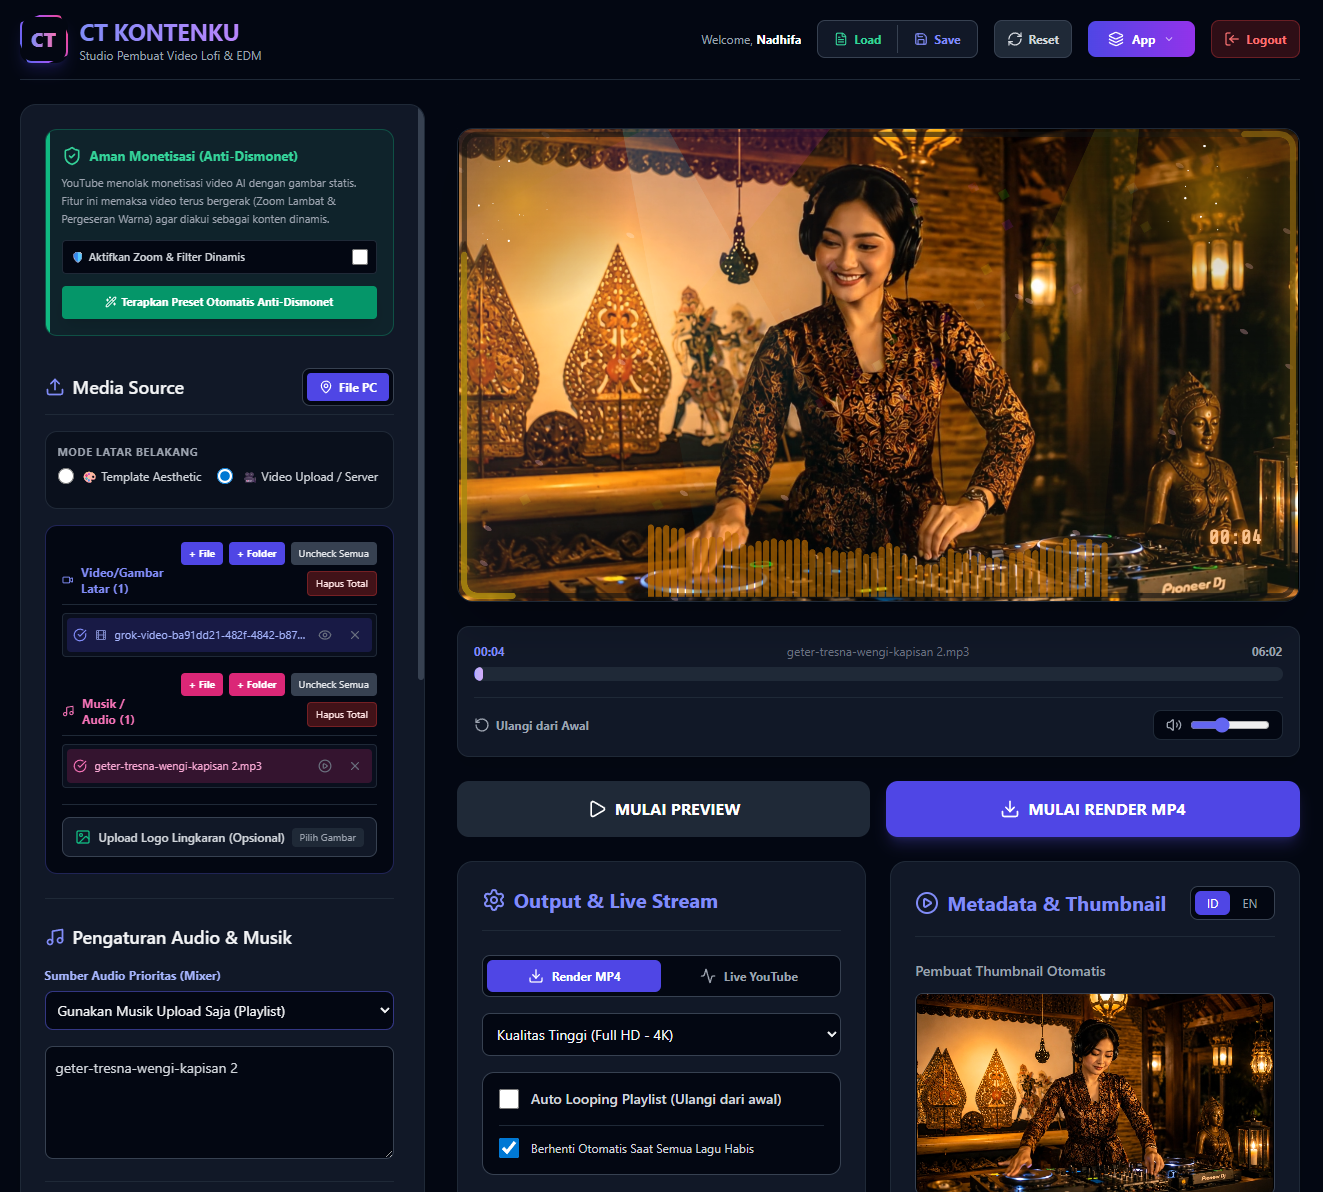Play geter-tresna-wengi-kapisan 2.mp3 from list icon

pyautogui.click(x=325, y=766)
